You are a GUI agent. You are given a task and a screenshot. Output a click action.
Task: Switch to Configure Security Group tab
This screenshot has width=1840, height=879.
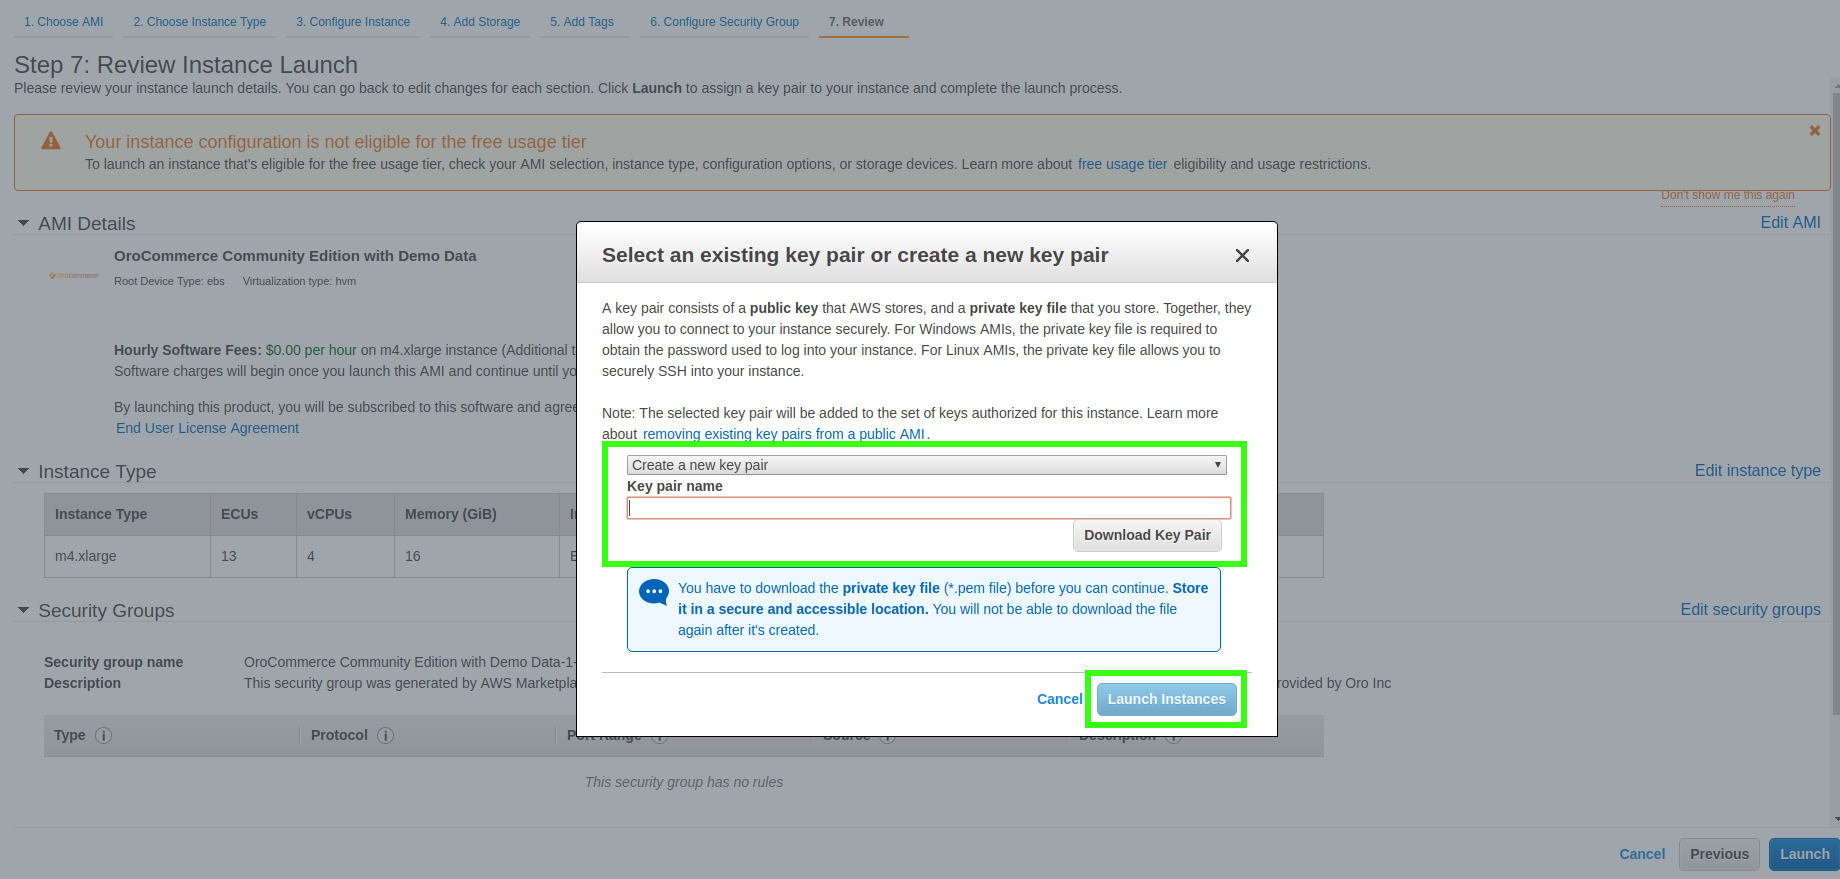coord(724,22)
